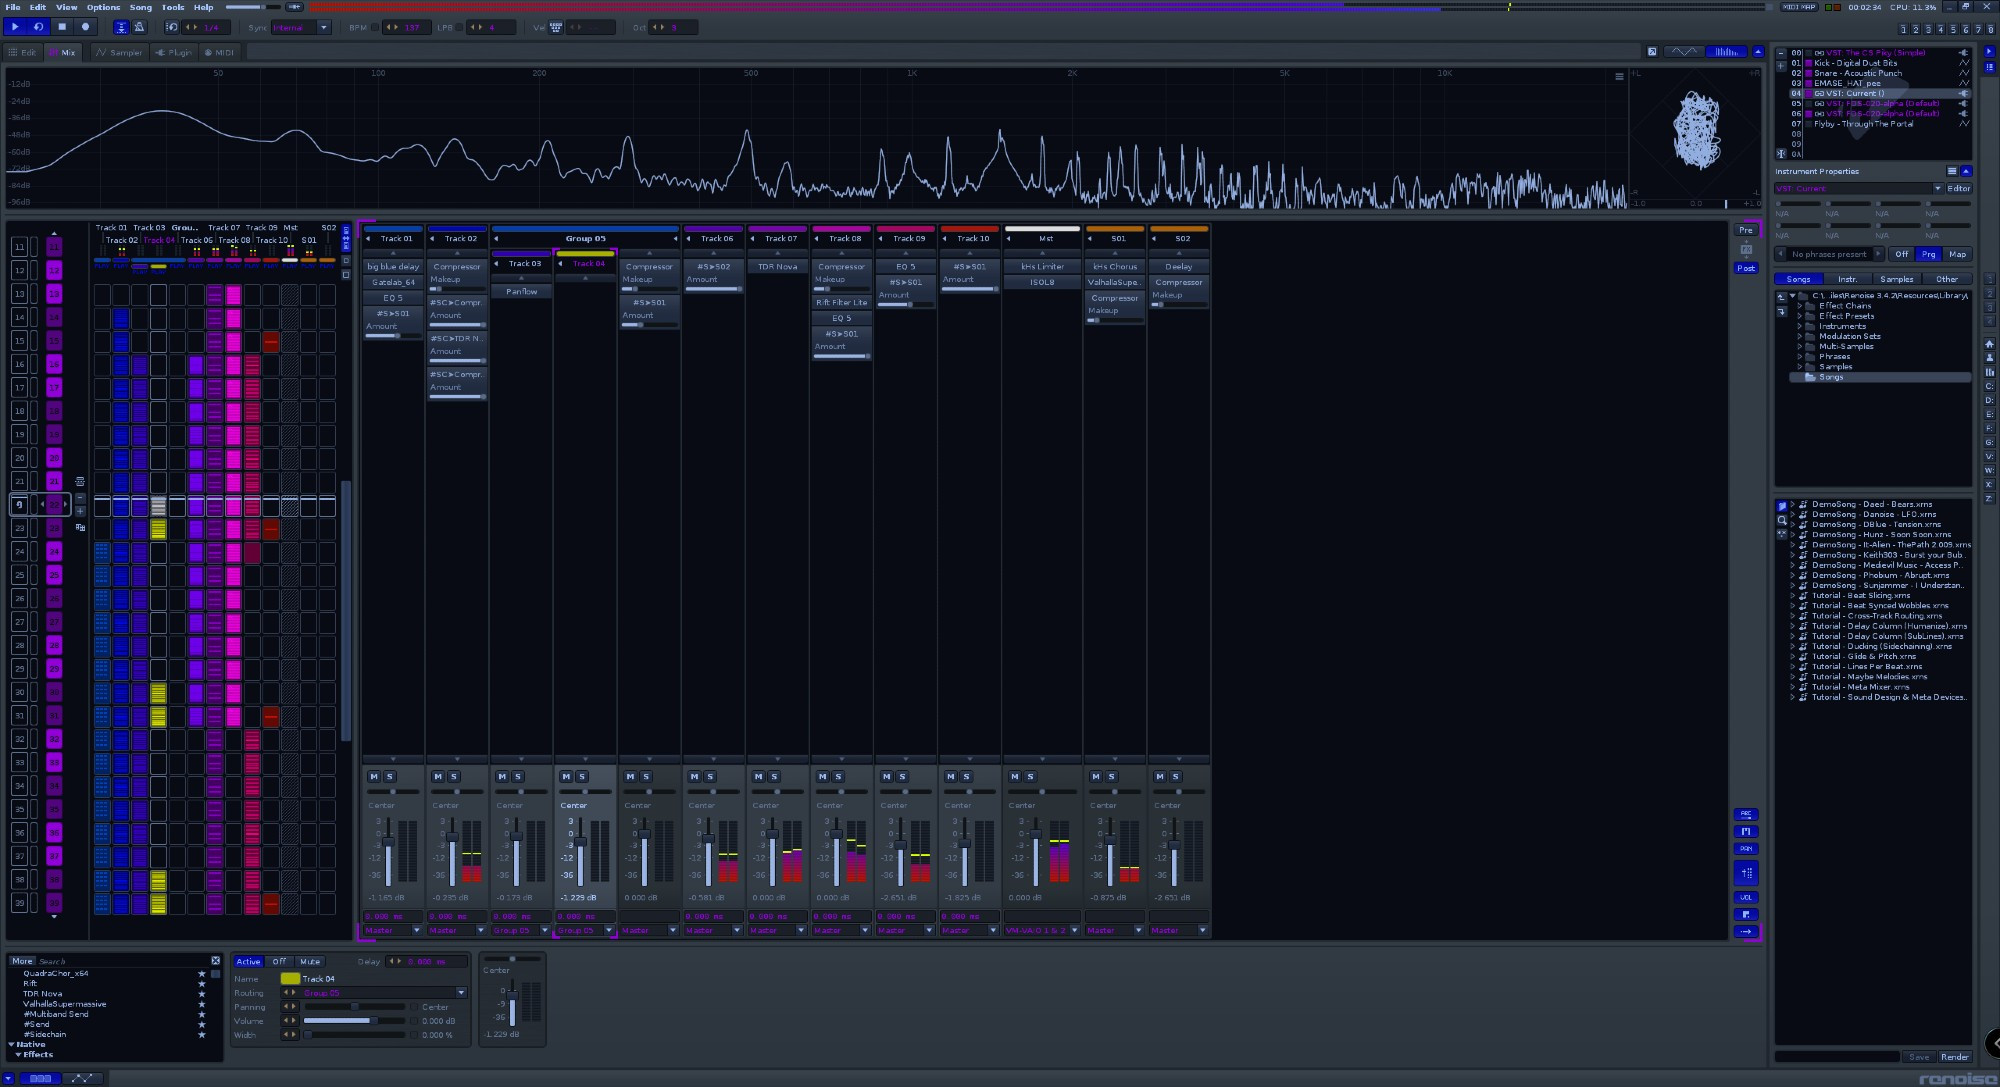2000x1087 pixels.
Task: Open the Tools menu
Action: click(x=173, y=7)
